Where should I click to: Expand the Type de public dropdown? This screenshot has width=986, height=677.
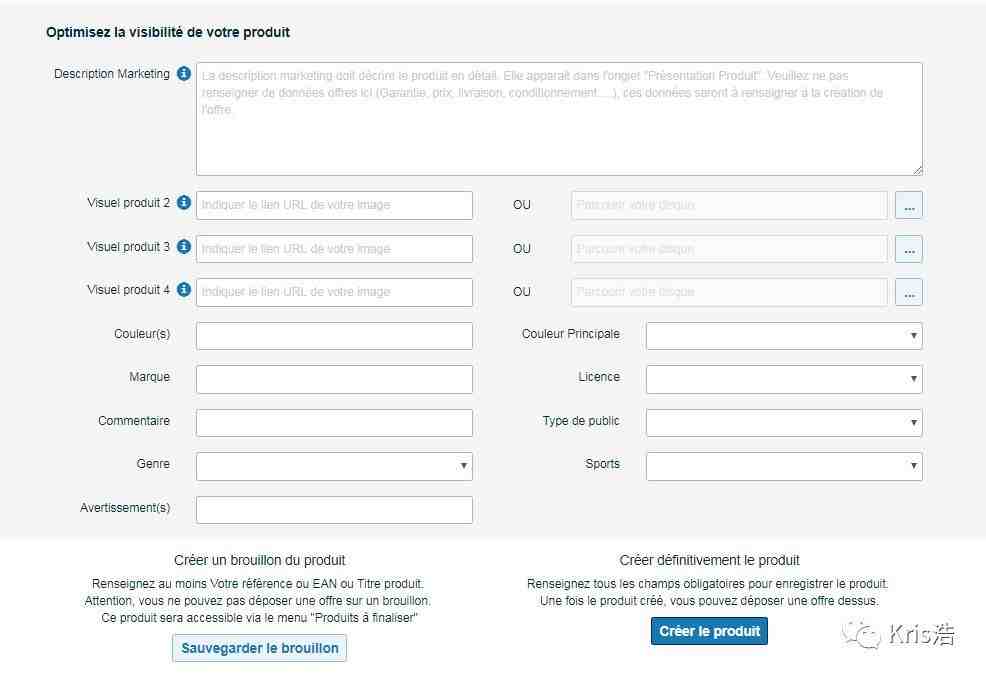pyautogui.click(x=784, y=422)
